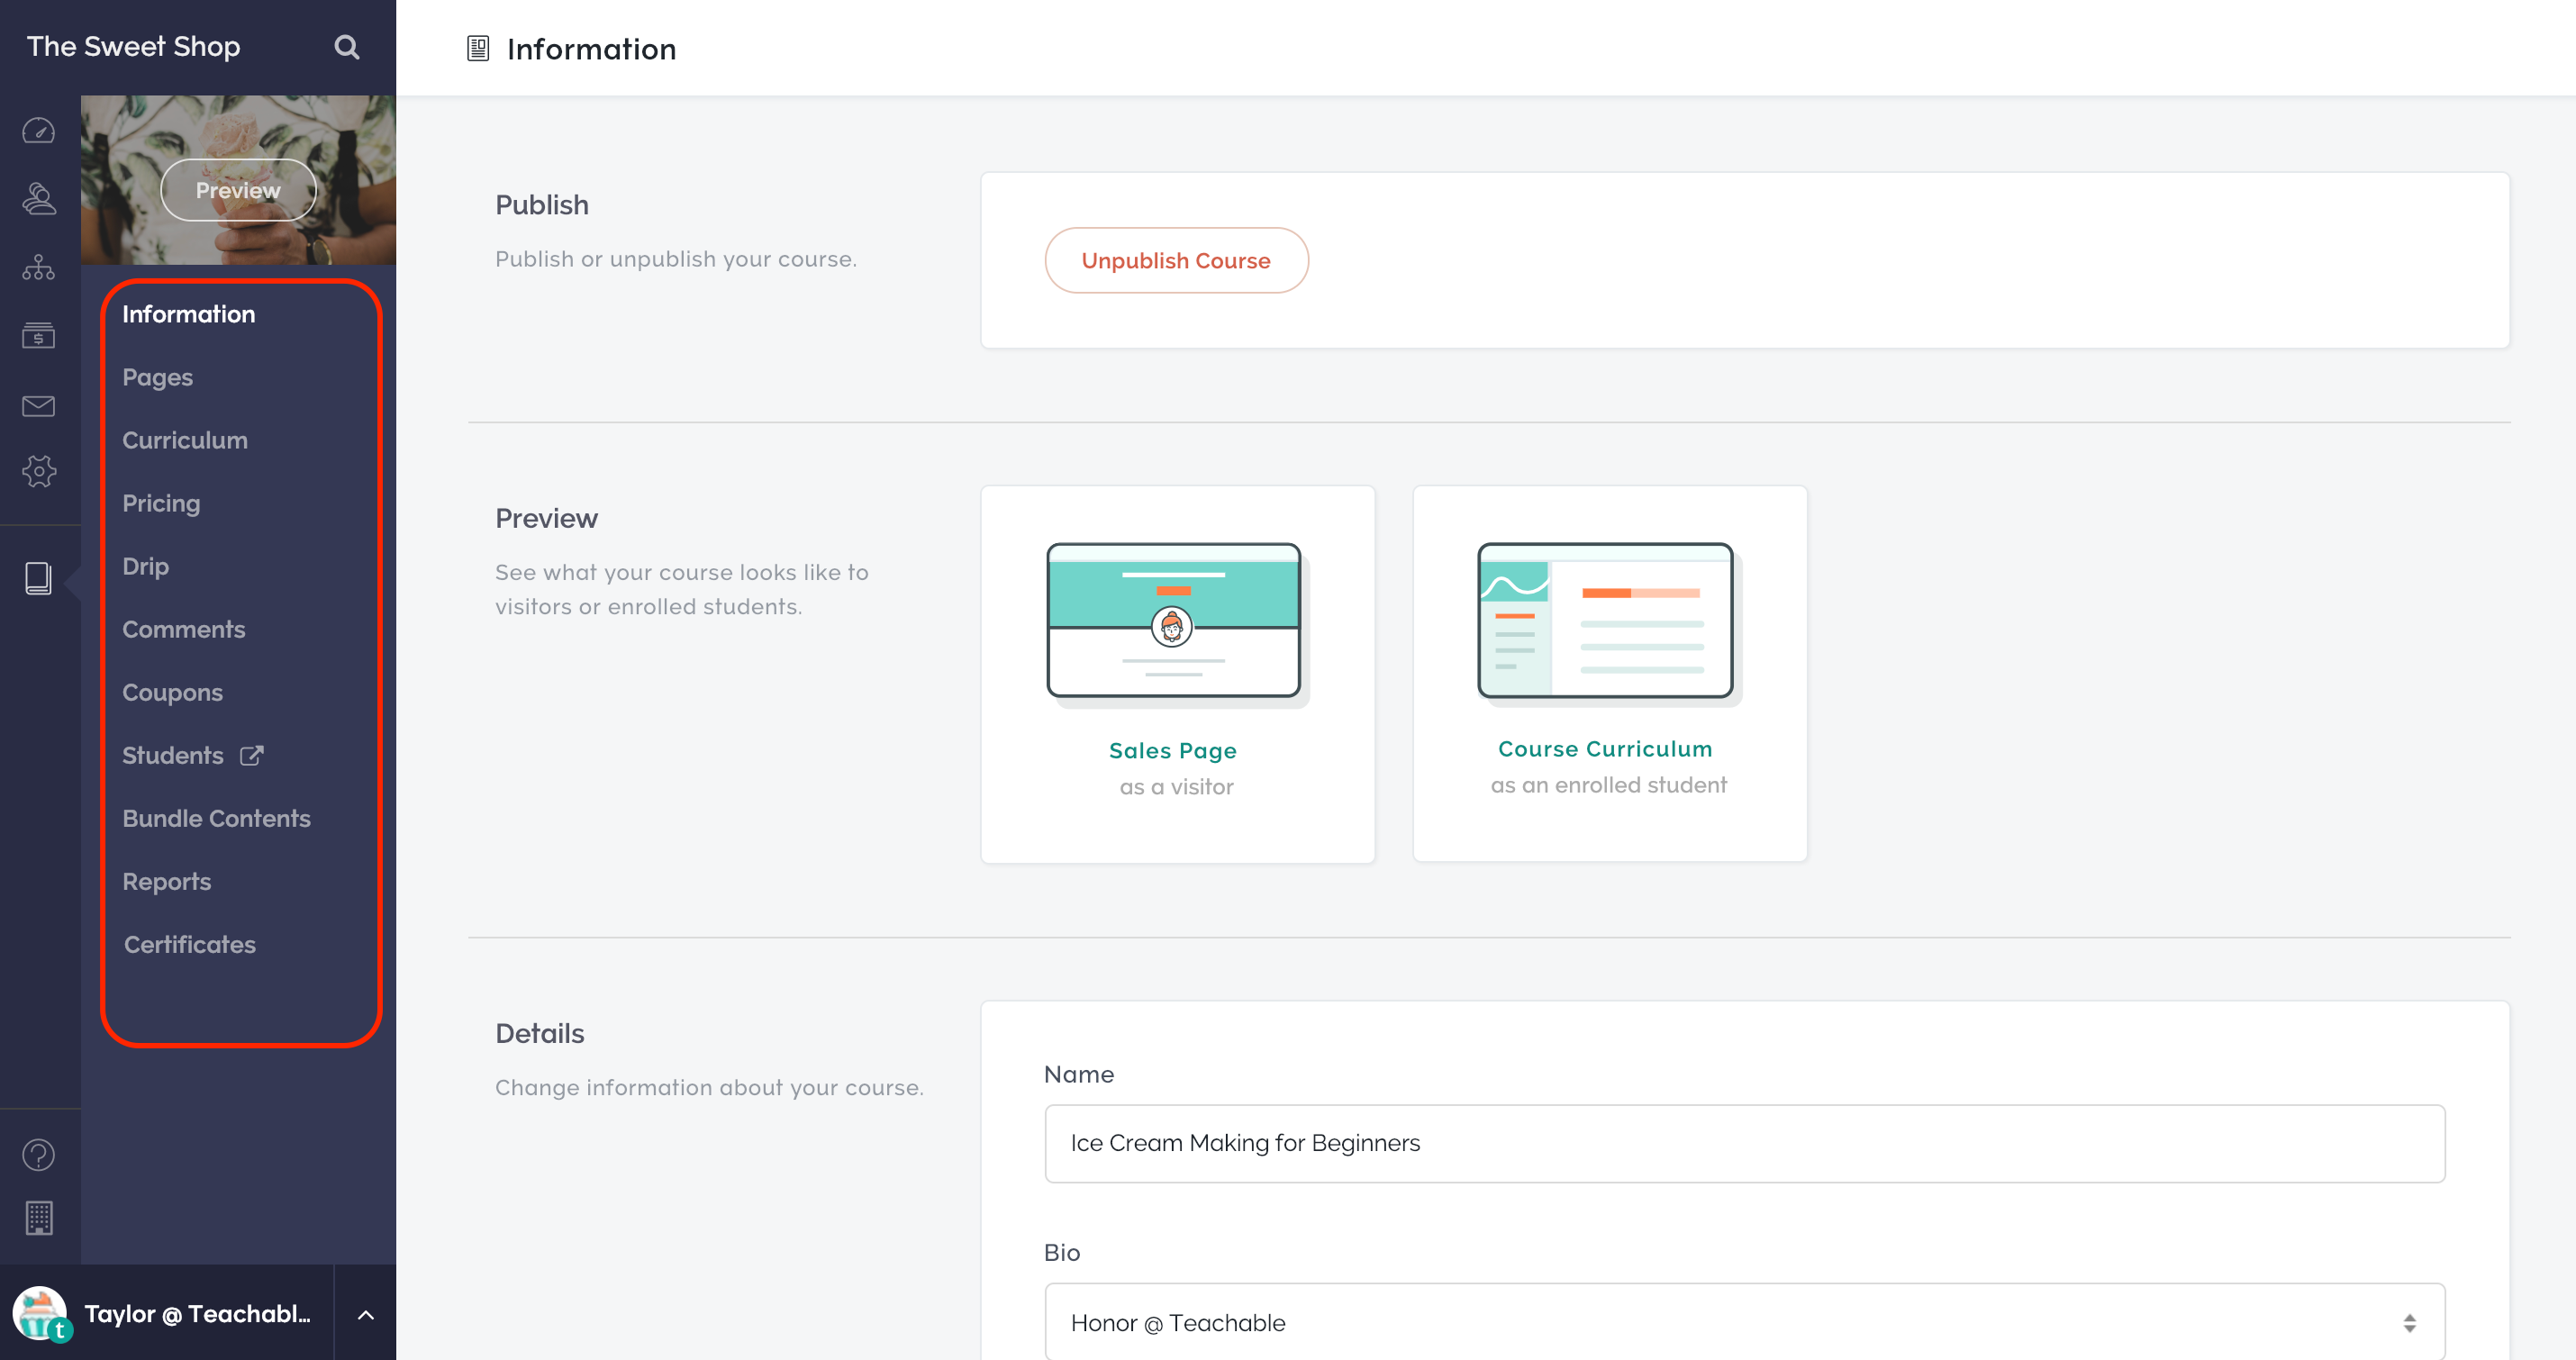Open the building icon in sidebar
2576x1360 pixels.
coord(39,1218)
